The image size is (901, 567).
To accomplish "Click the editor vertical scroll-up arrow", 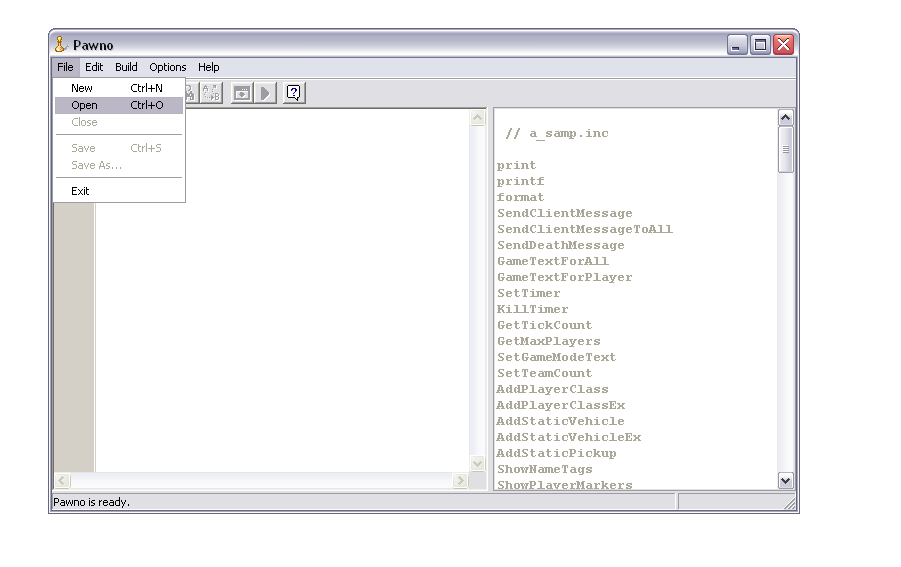I will click(x=478, y=118).
